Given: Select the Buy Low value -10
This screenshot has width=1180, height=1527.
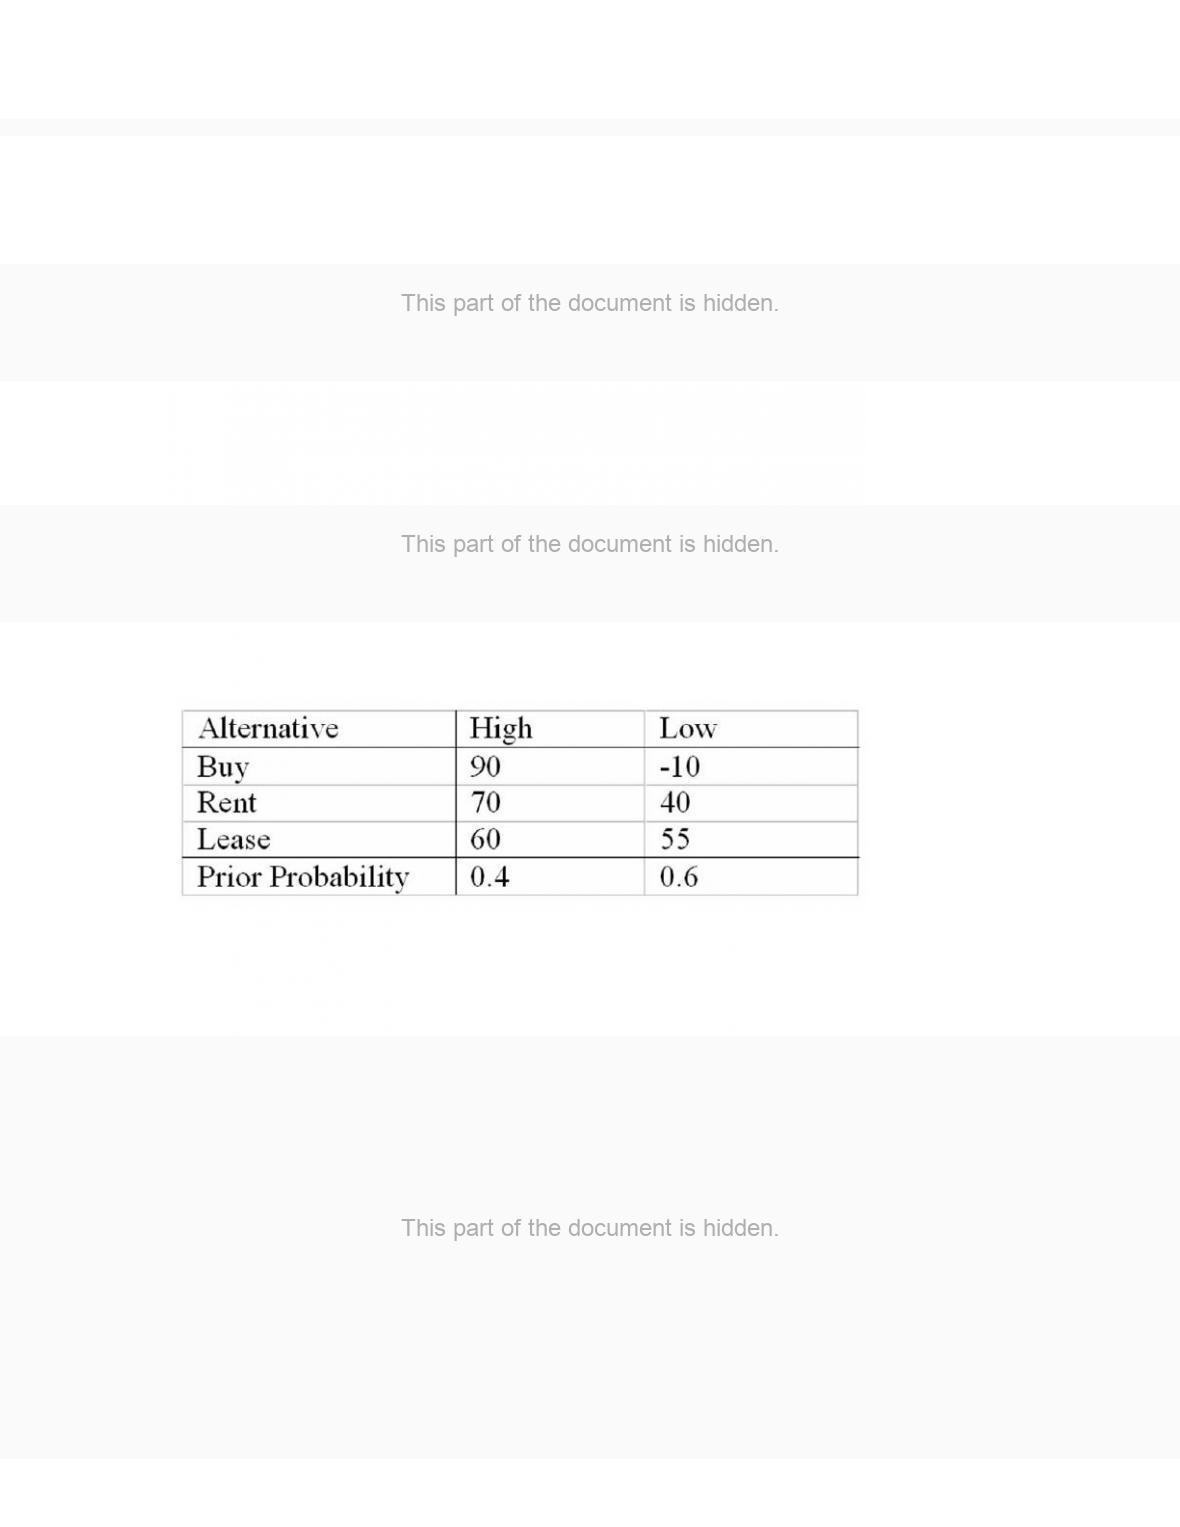Looking at the screenshot, I should pos(751,766).
